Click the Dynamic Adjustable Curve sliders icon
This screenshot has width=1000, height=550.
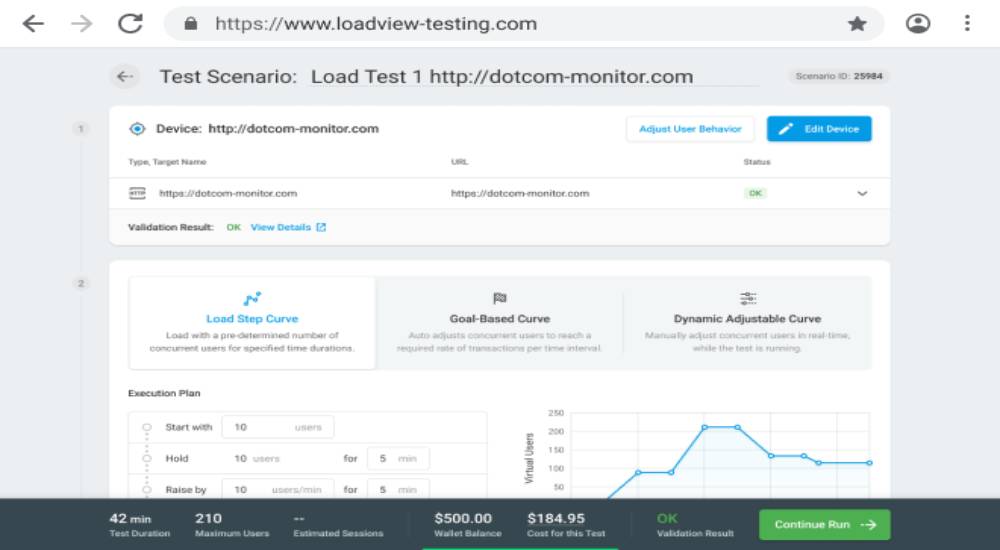[x=747, y=298]
